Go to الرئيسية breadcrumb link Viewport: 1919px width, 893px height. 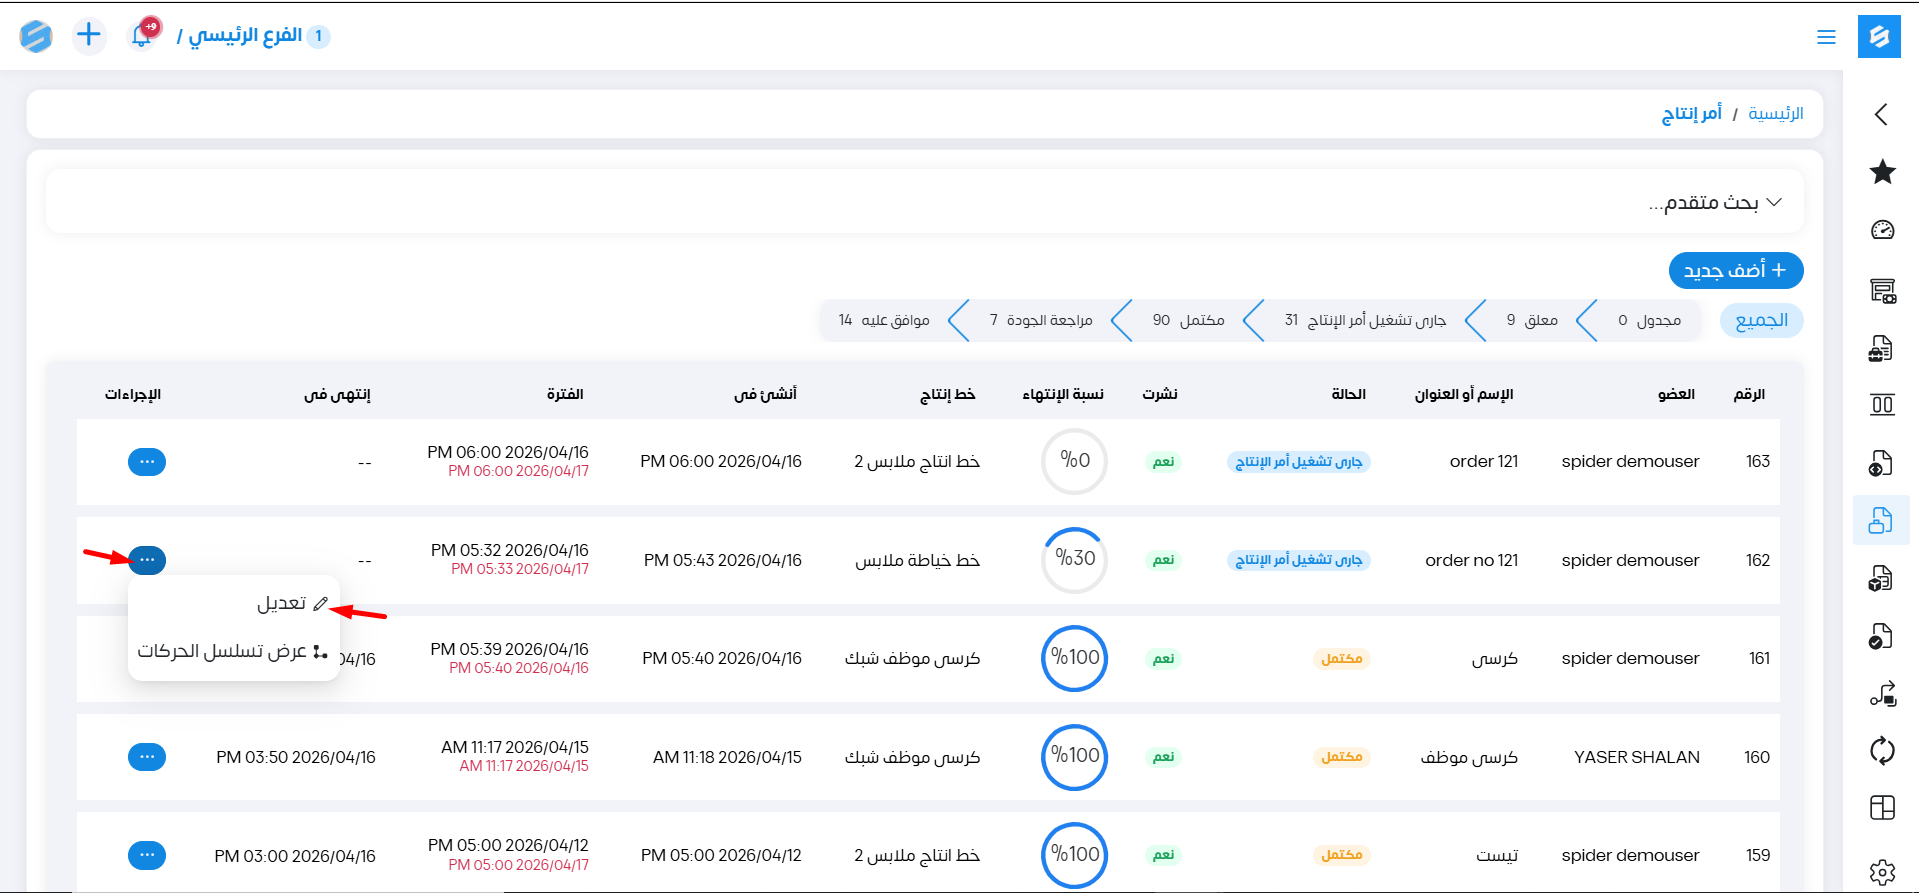[x=1776, y=114]
